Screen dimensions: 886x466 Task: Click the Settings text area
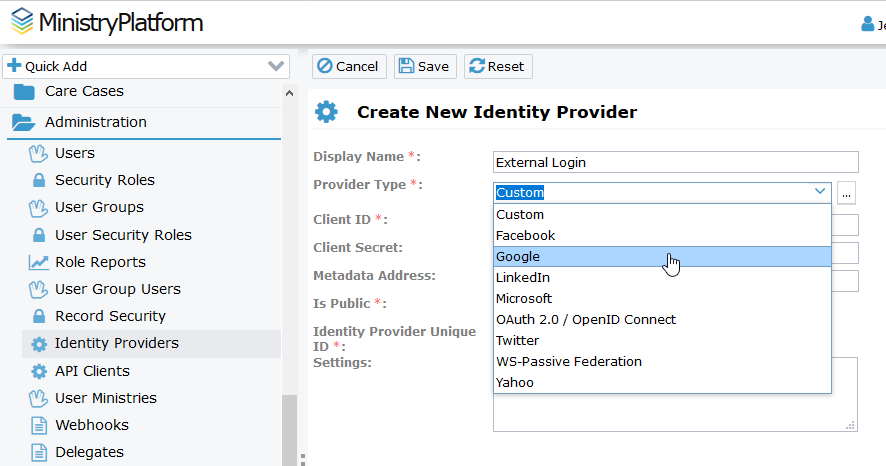point(675,414)
